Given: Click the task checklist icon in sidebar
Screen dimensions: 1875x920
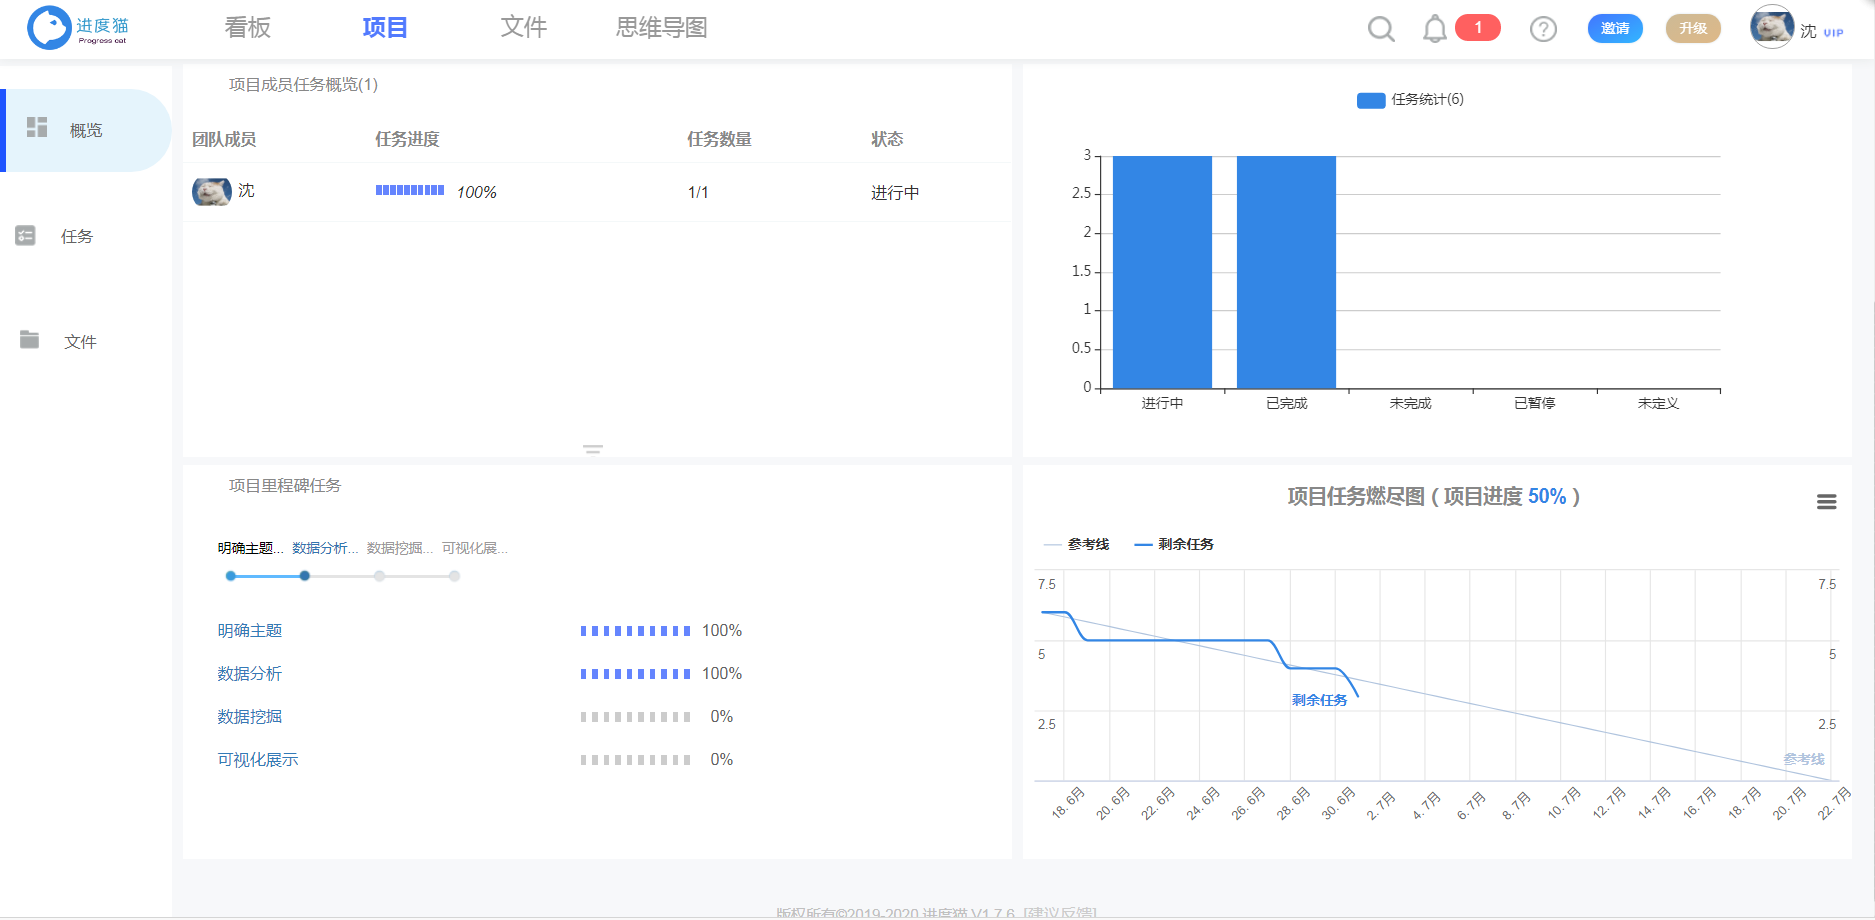Looking at the screenshot, I should (x=26, y=235).
